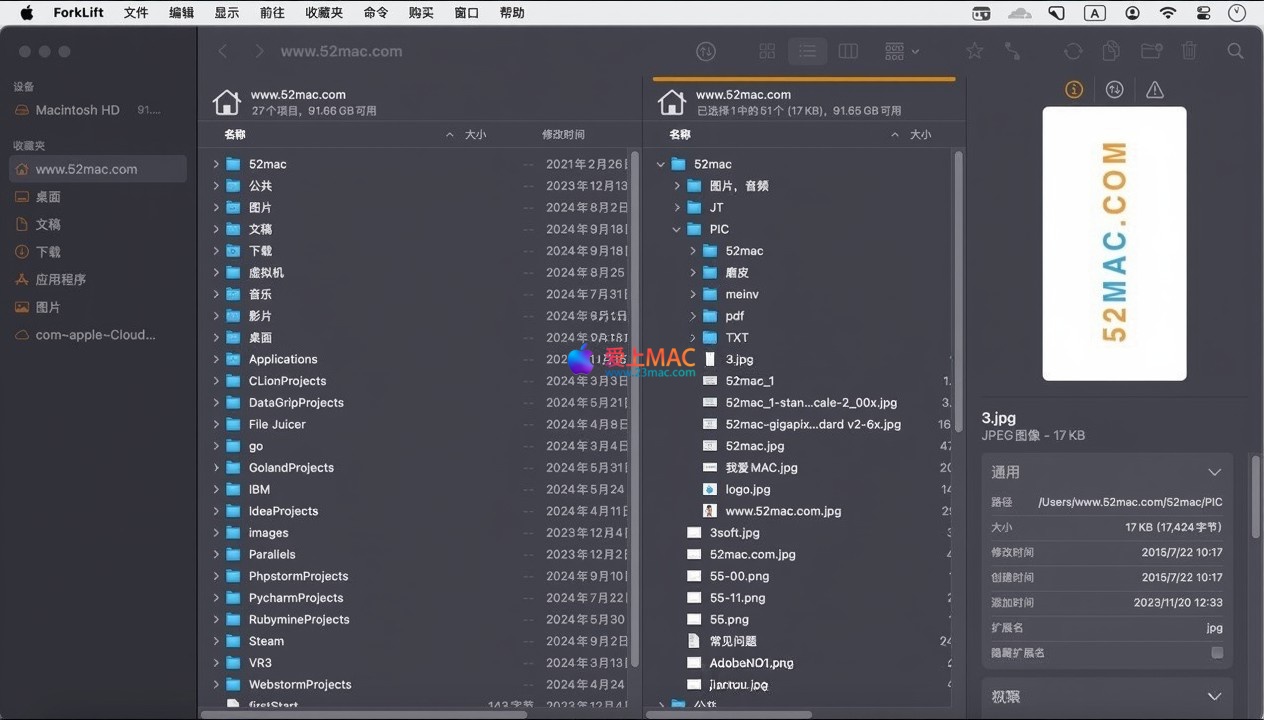The width and height of the screenshot is (1264, 720).
Task: Click the 3.jpg preview thumbnail
Action: (1114, 243)
